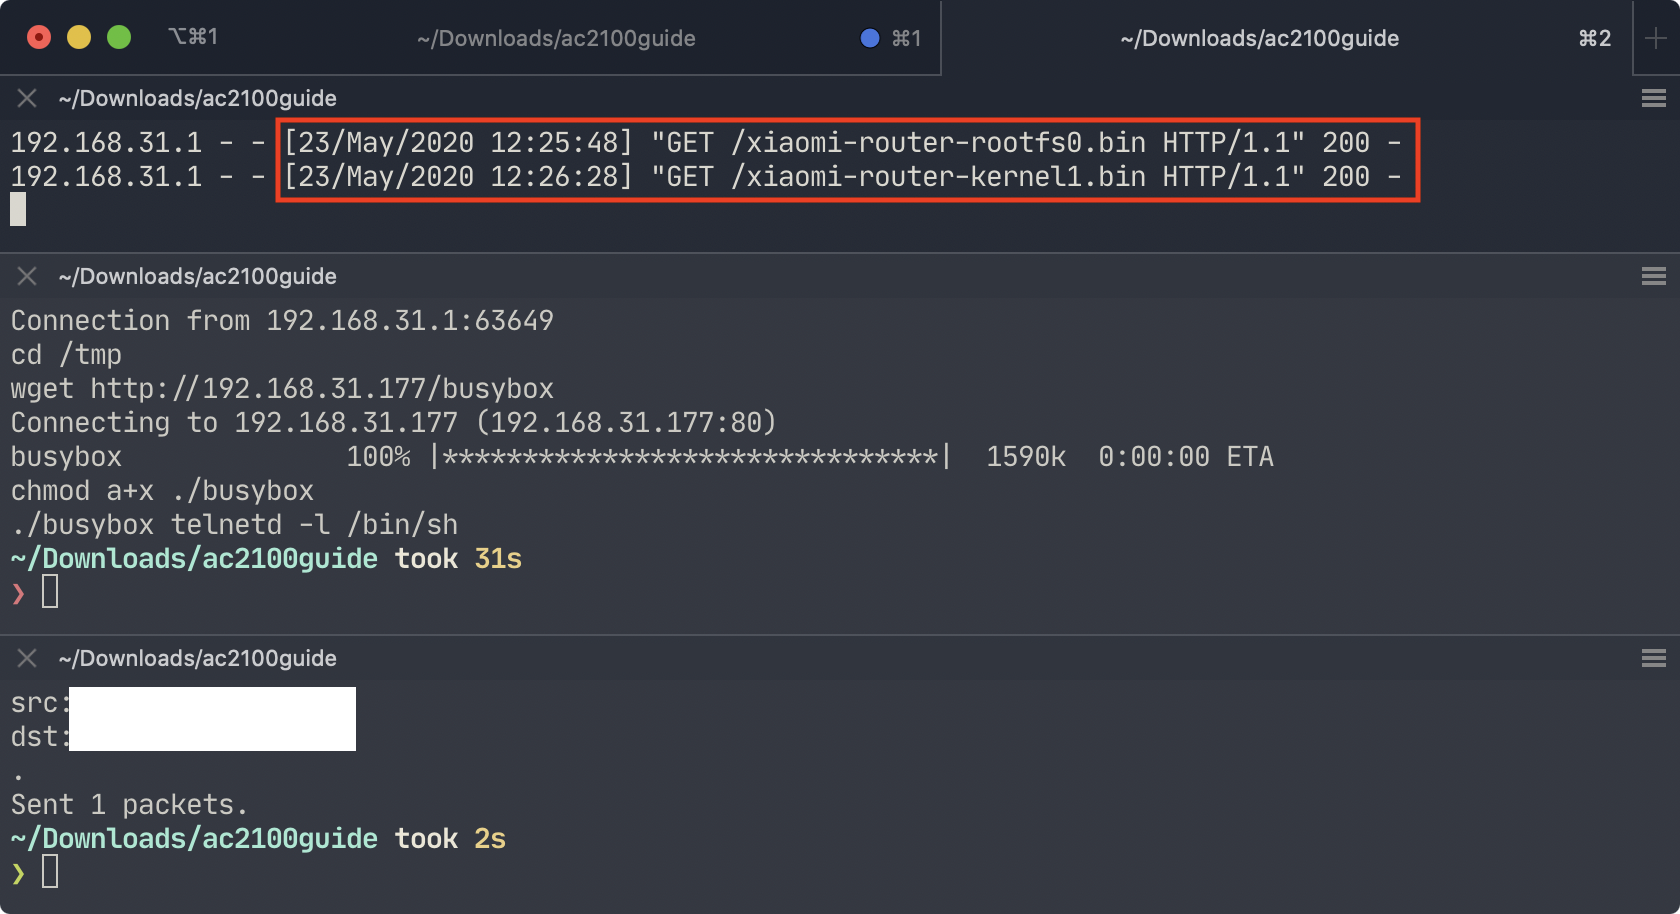This screenshot has width=1680, height=914.
Task: Focus the cursor in the middle pane prompt
Action: (x=50, y=592)
